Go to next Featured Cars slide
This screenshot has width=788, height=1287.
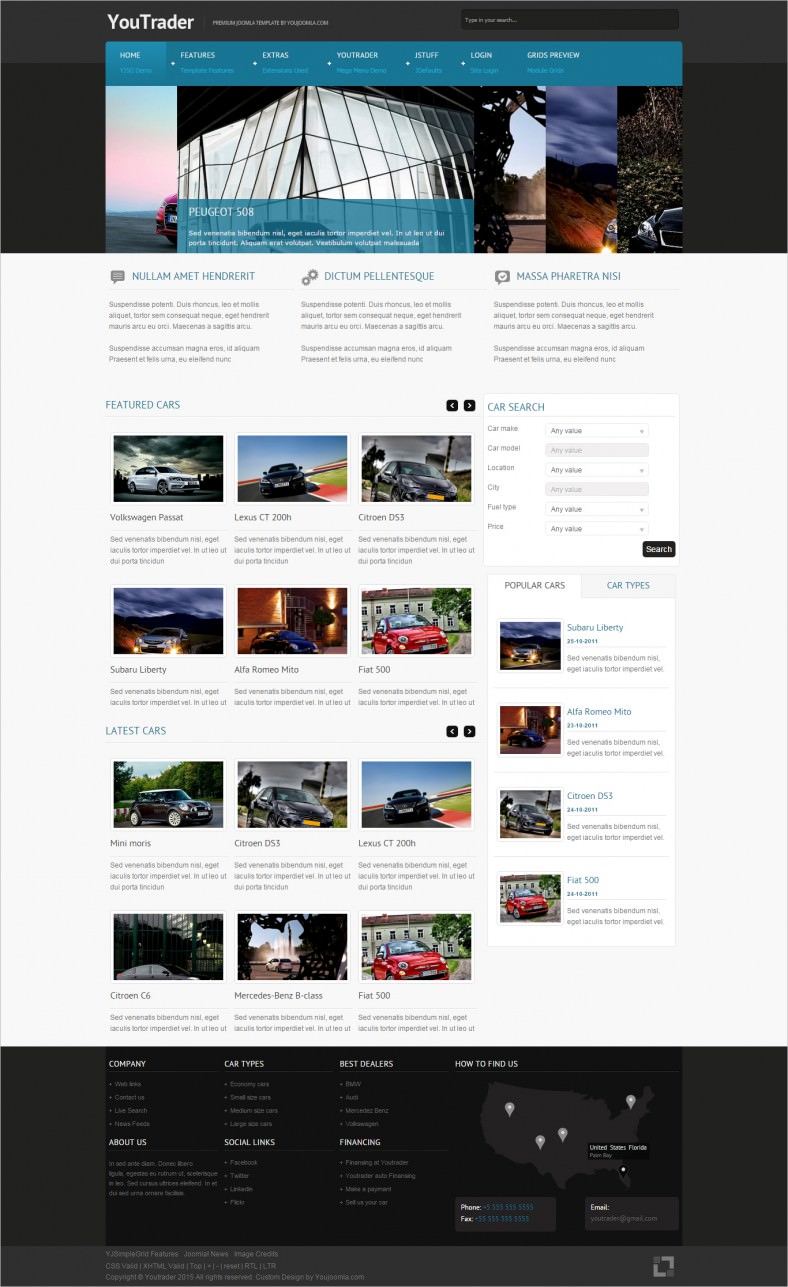tap(470, 405)
